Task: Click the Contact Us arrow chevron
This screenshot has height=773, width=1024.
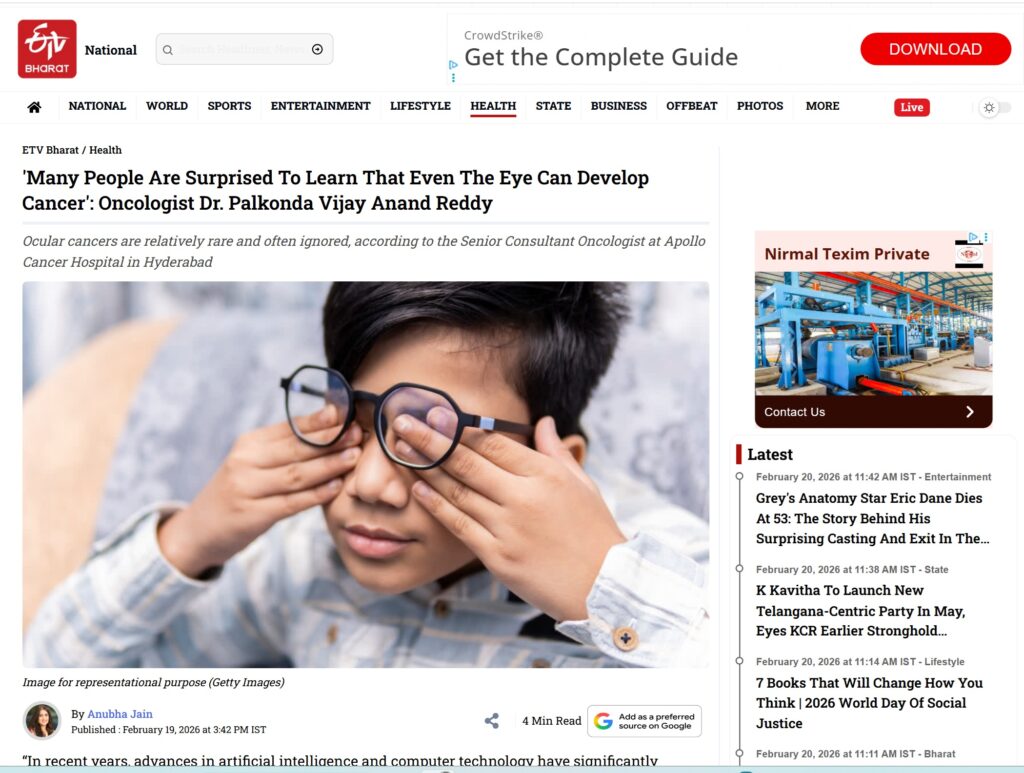Action: (x=970, y=412)
